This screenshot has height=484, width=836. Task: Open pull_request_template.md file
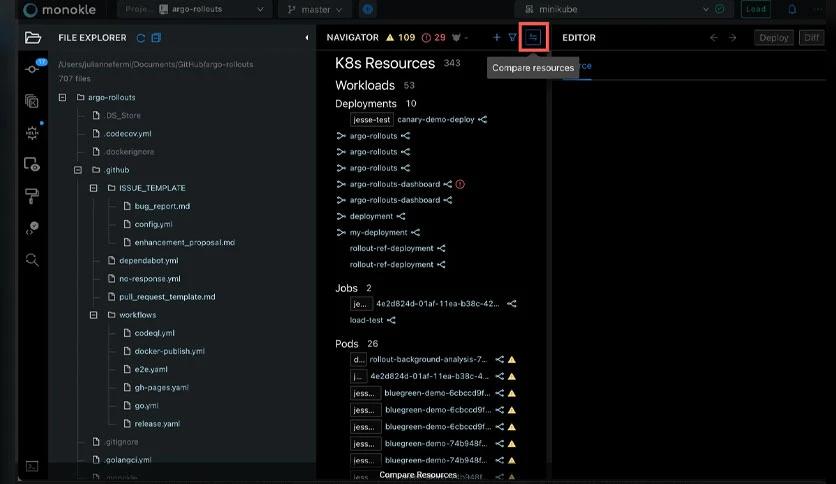tap(167, 297)
